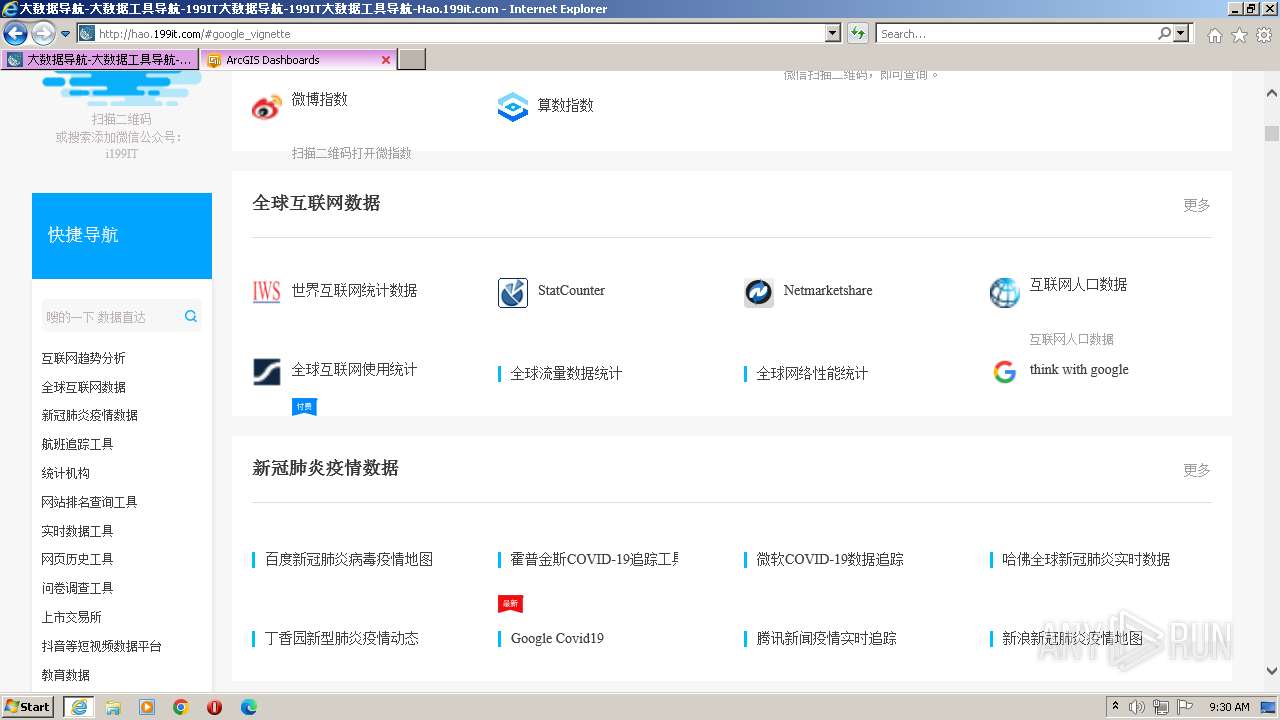Close the ArcGIS Dashboards tab

386,60
